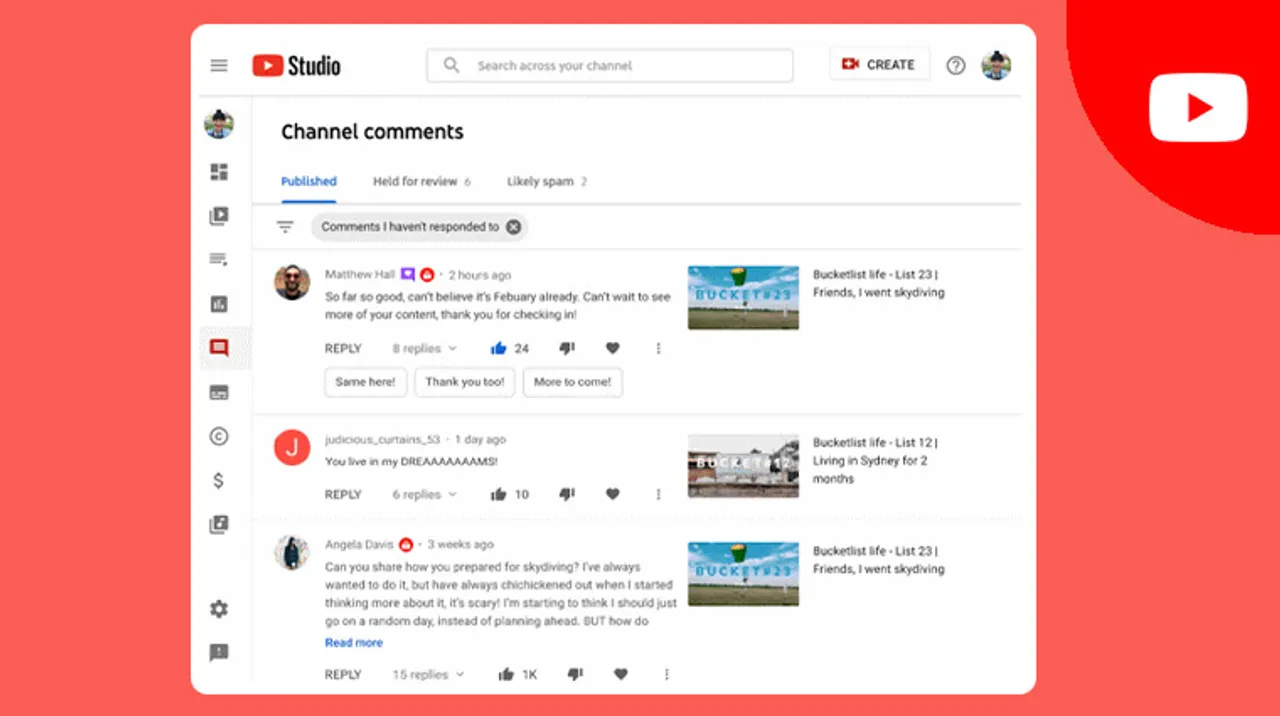Screen dimensions: 1280x716
Task: Click the 'Comments I haven't responded to' chip
Action: [x=419, y=227]
